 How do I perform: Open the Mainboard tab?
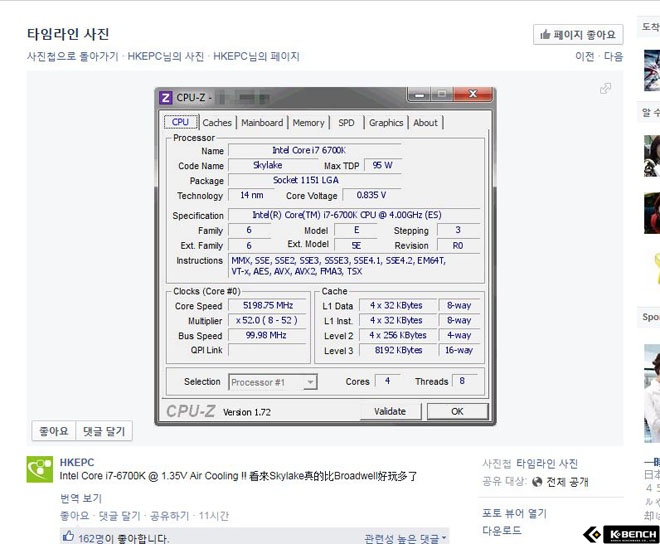coord(262,123)
